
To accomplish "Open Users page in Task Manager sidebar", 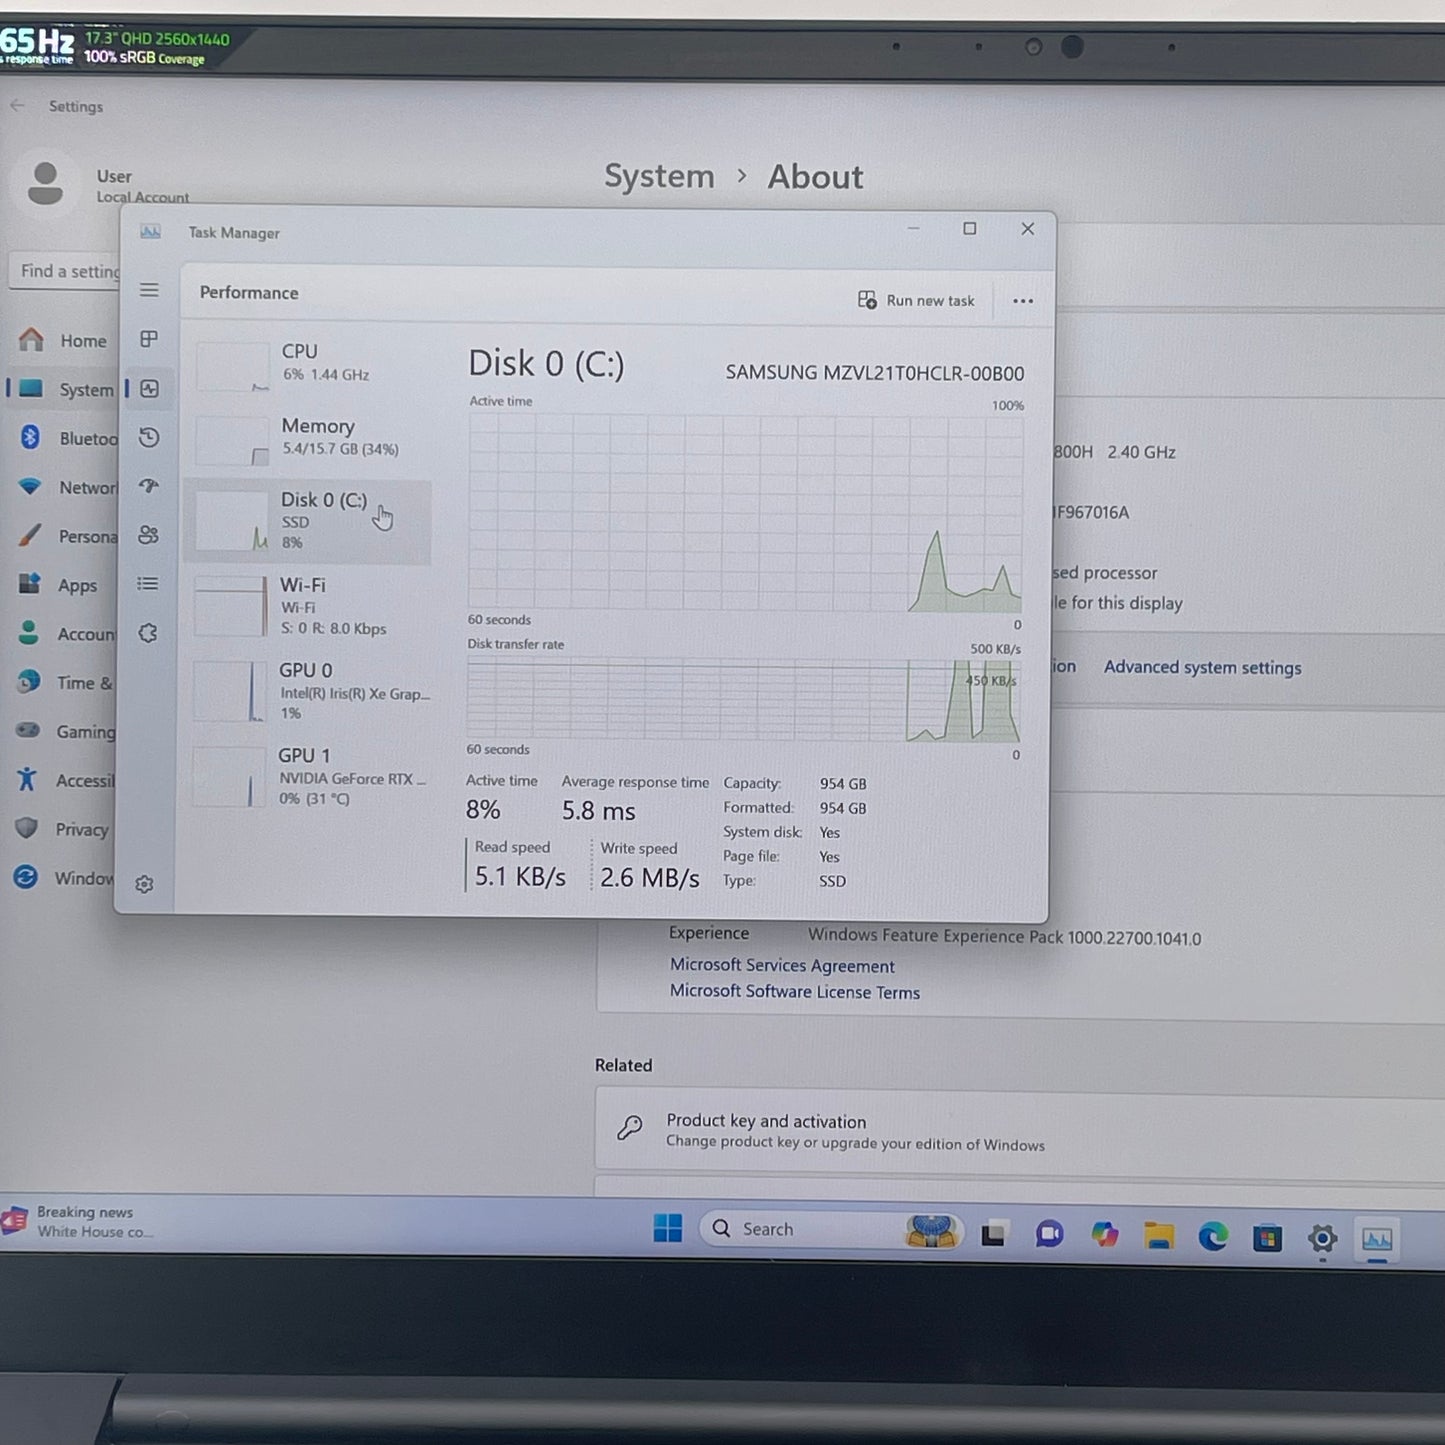I will [148, 535].
